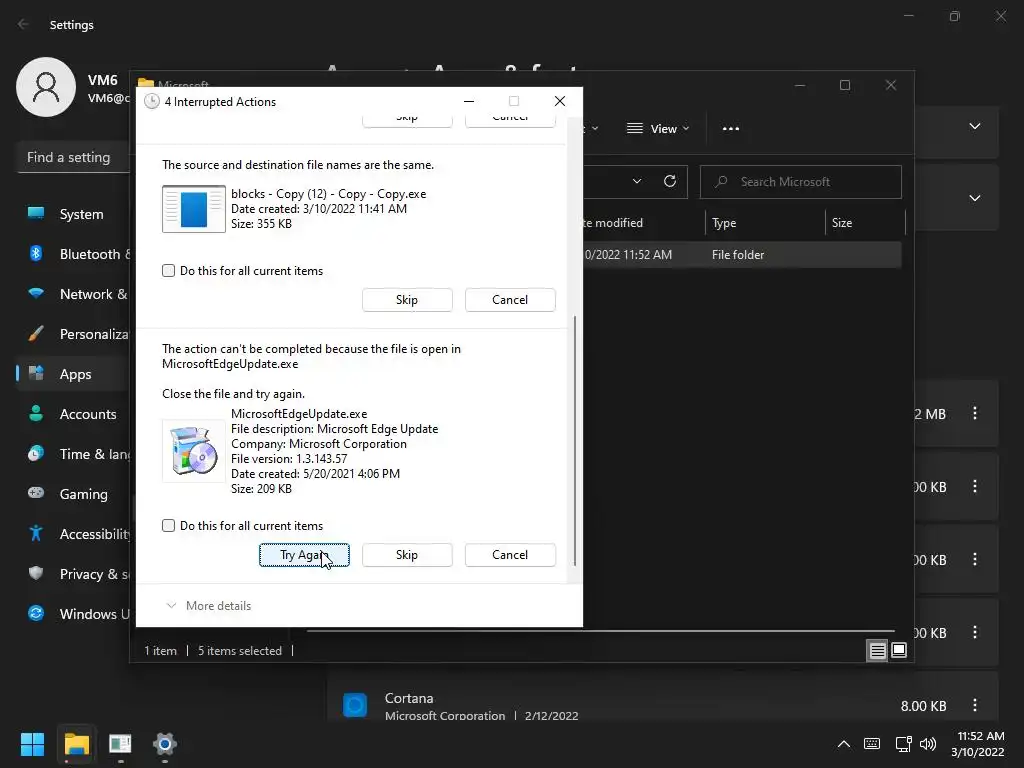Image resolution: width=1024 pixels, height=768 pixels.
Task: Select the File folder row in Explorer
Action: 742,255
